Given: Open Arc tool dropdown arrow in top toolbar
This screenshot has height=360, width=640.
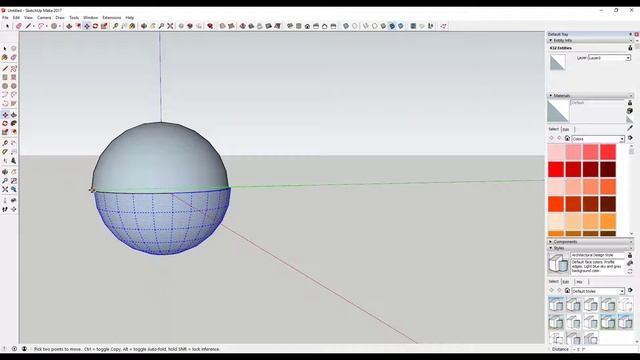Looking at the screenshot, I should pyautogui.click(x=47, y=26).
